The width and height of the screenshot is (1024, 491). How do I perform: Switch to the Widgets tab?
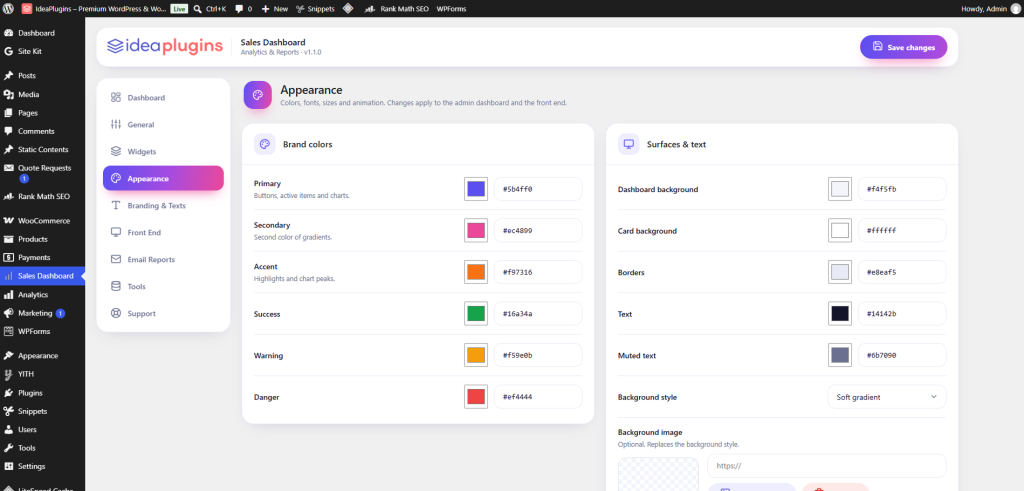(x=163, y=151)
